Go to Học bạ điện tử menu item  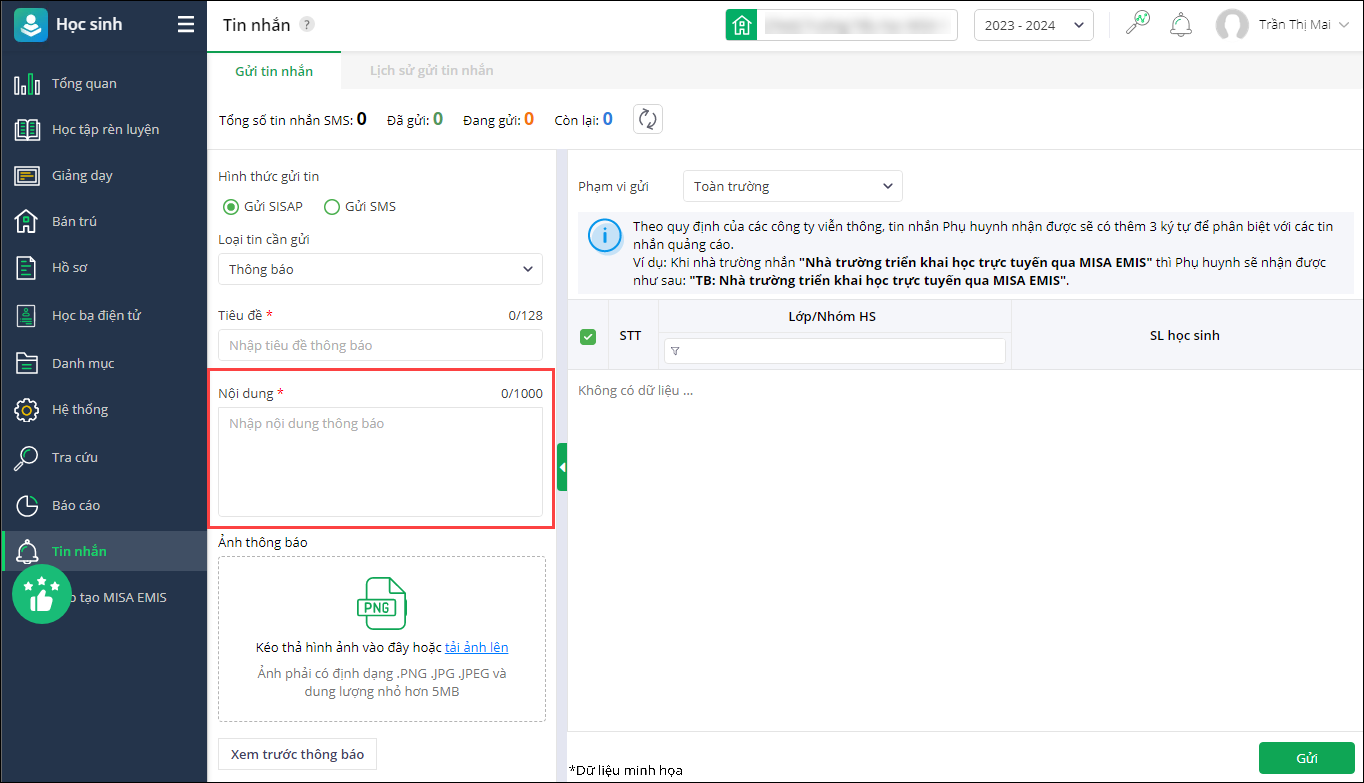point(96,316)
